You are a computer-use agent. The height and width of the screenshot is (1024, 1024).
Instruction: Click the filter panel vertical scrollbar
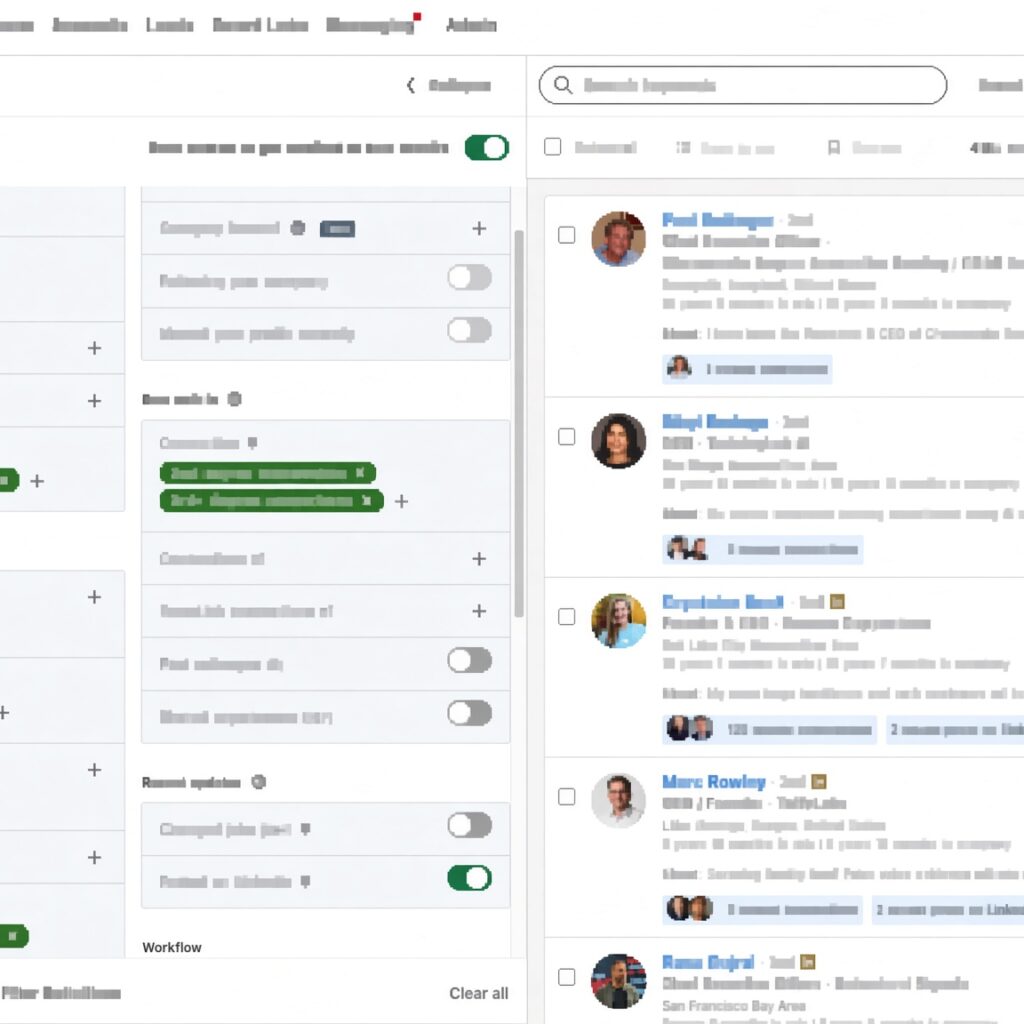(x=519, y=423)
